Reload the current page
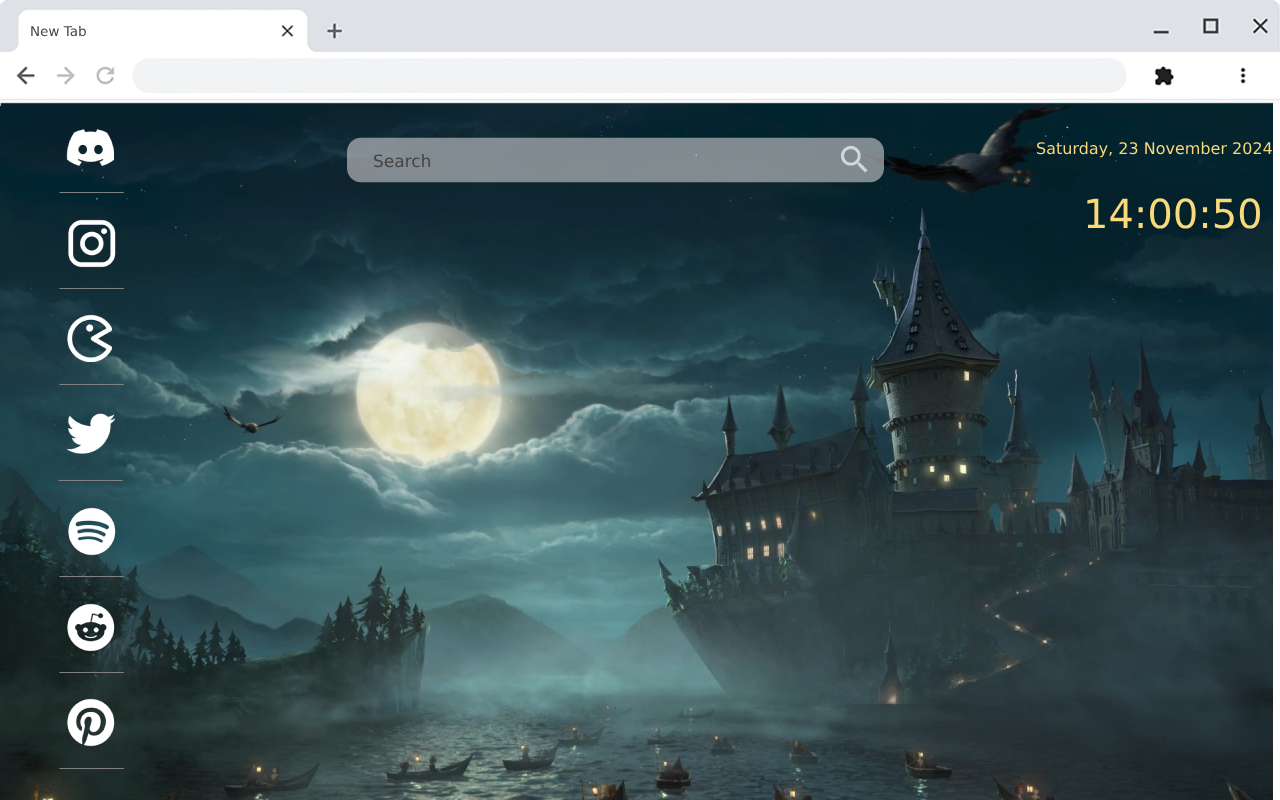Viewport: 1280px width, 800px height. tap(105, 75)
